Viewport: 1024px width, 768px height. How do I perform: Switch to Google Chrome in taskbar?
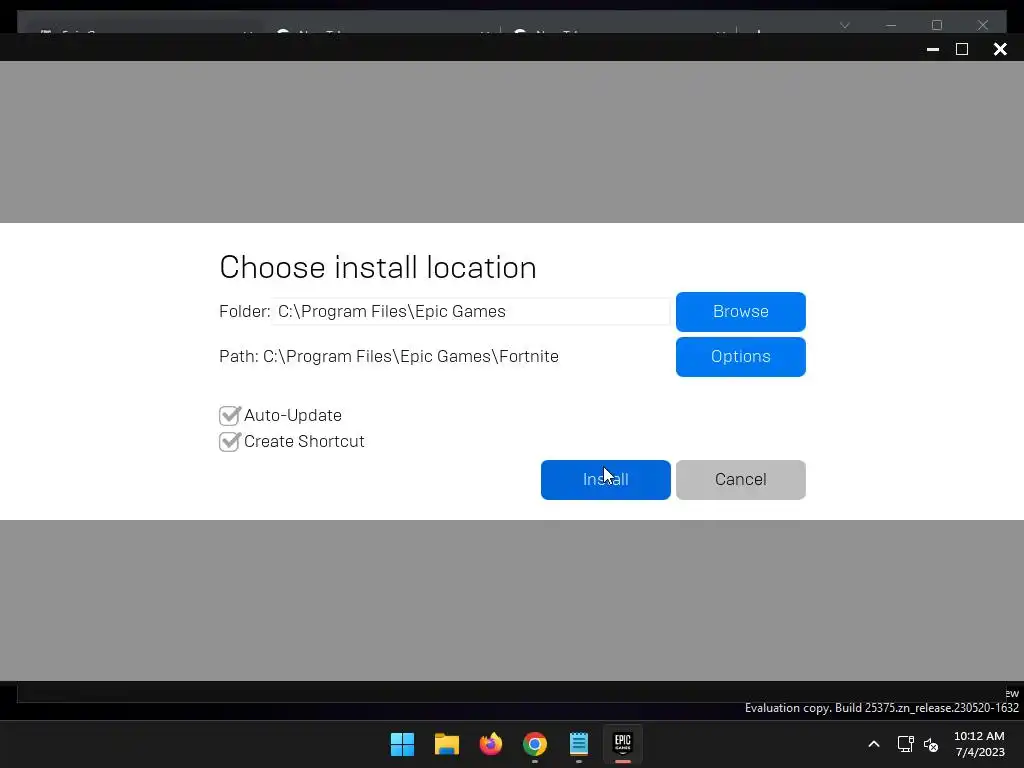pos(535,744)
